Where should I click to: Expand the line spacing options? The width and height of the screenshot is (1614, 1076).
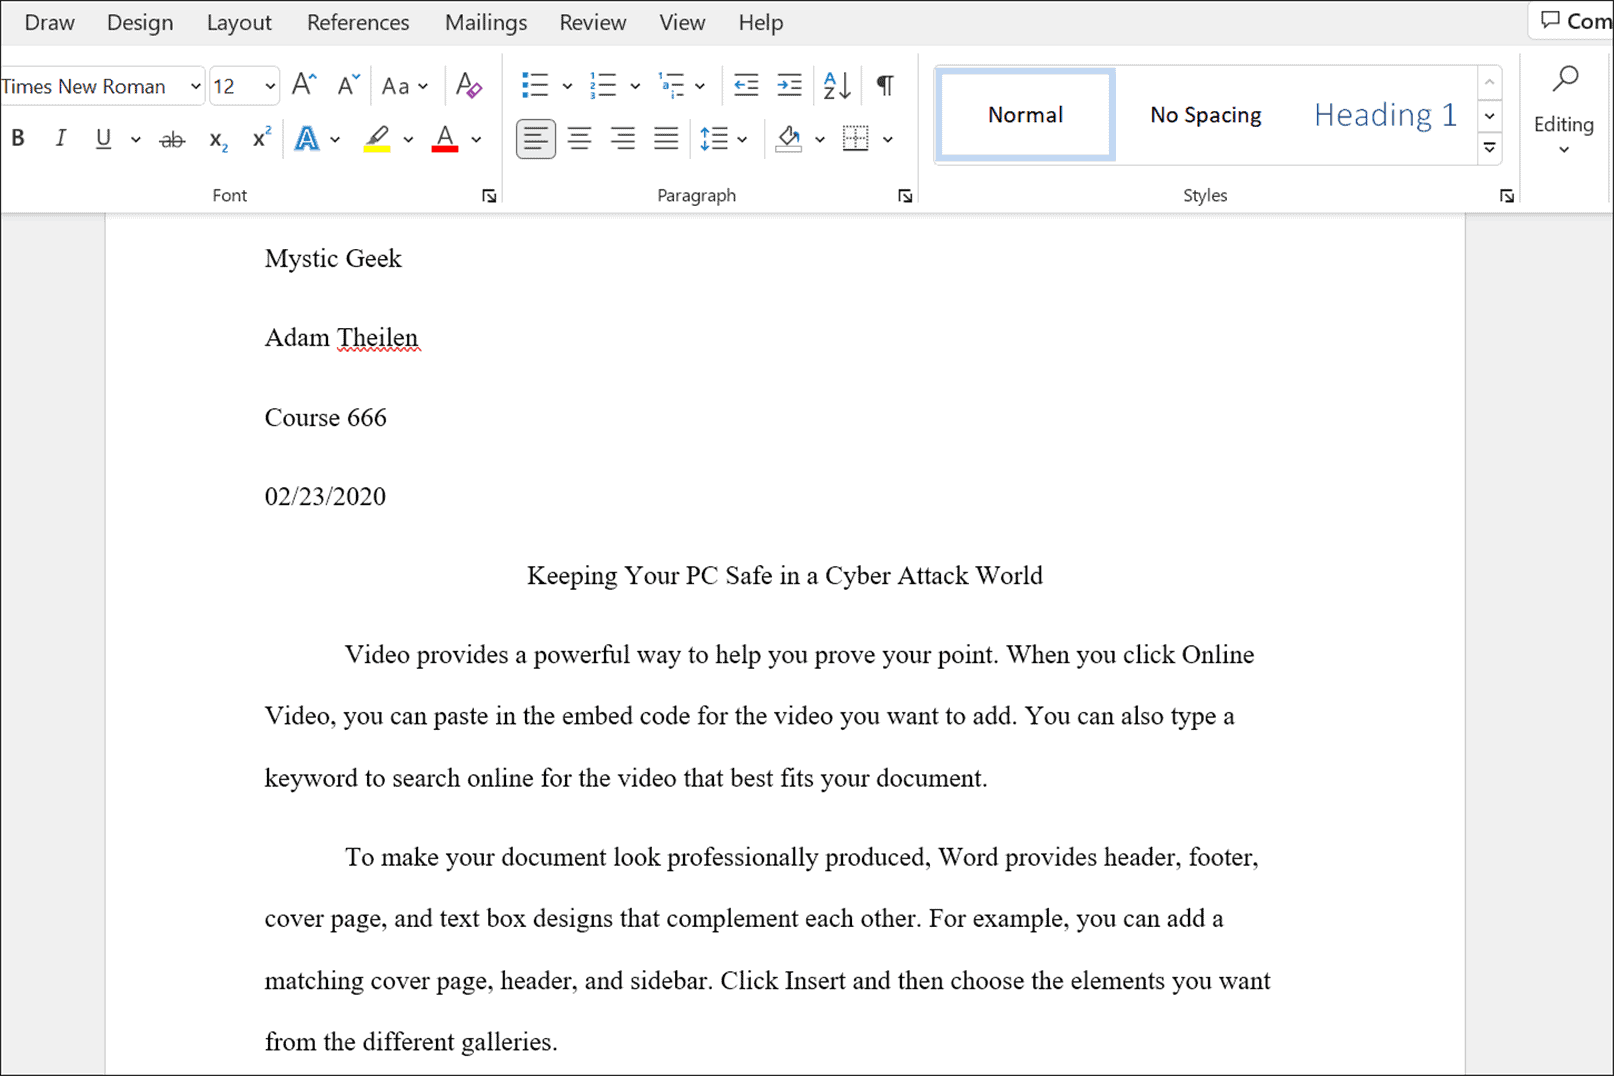click(x=741, y=138)
